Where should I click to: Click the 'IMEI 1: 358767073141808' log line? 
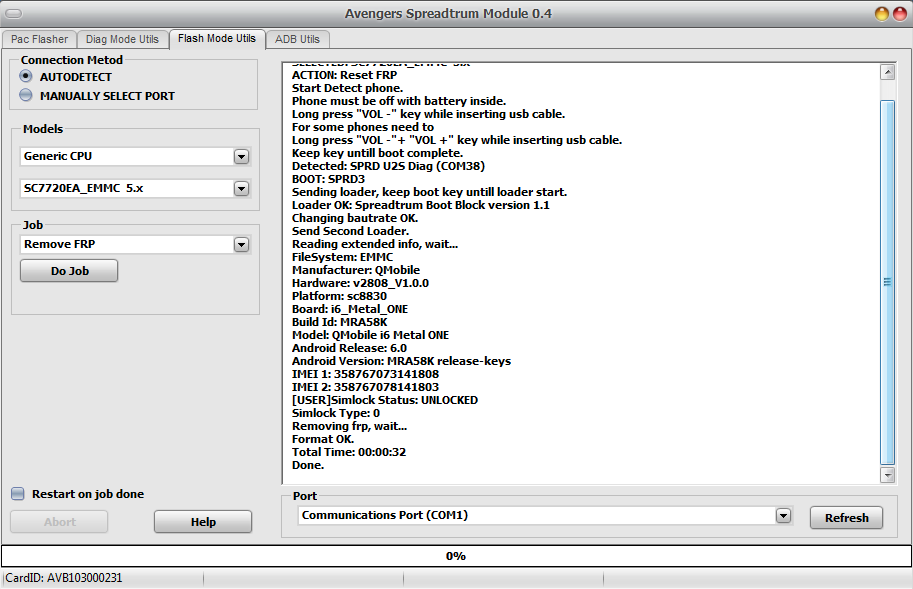(365, 374)
